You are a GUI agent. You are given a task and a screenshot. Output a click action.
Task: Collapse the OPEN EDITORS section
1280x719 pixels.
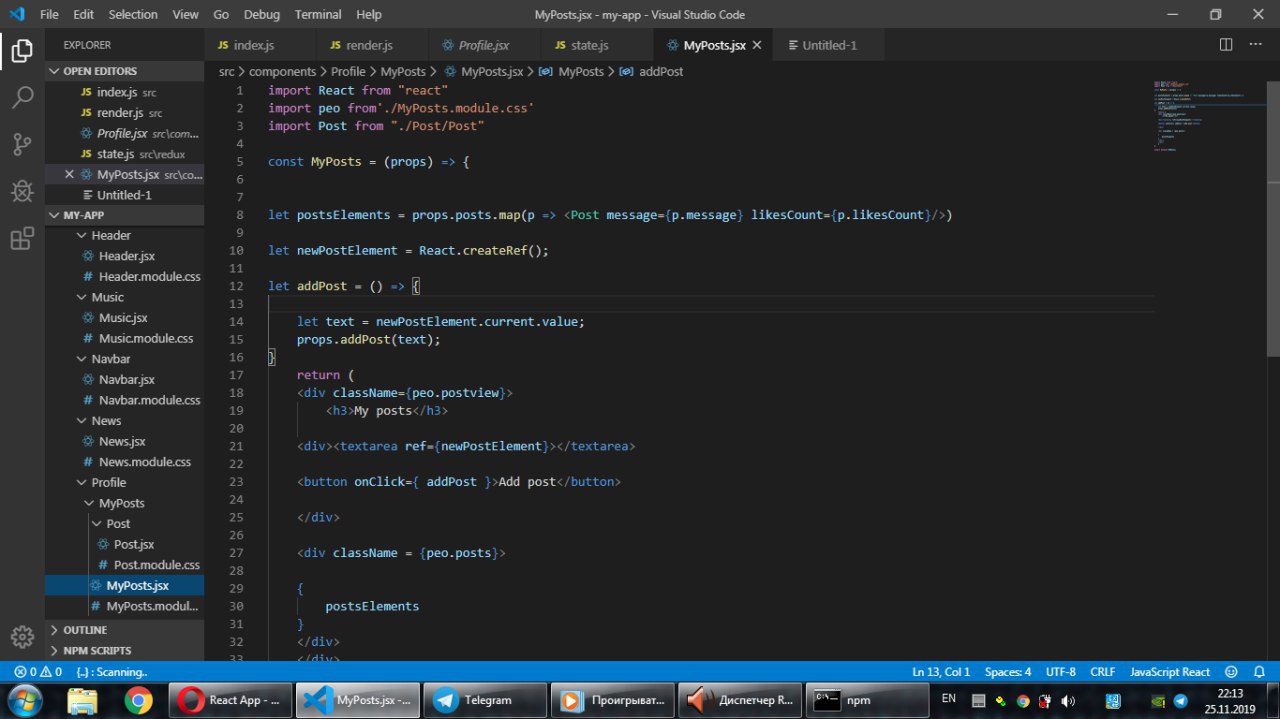pos(100,71)
